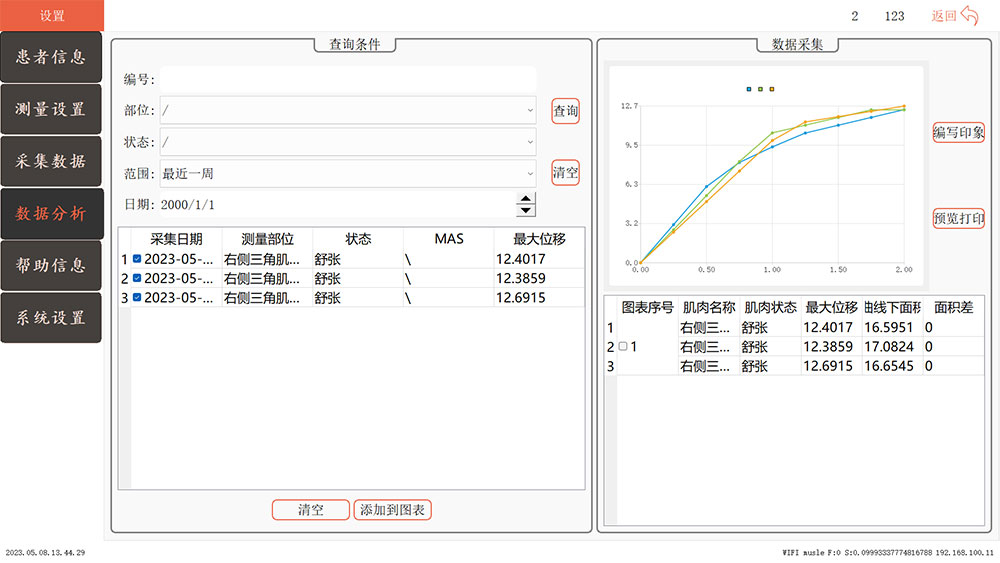1000x563 pixels.
Task: Click the 添加到图表 button
Action: tap(392, 510)
